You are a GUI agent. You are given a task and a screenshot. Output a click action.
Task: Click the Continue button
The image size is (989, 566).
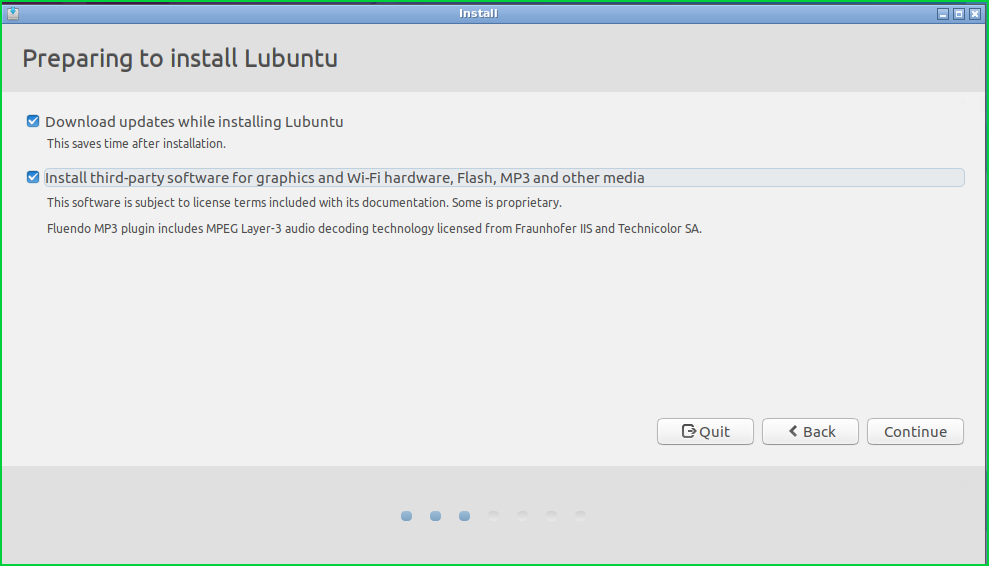[915, 432]
